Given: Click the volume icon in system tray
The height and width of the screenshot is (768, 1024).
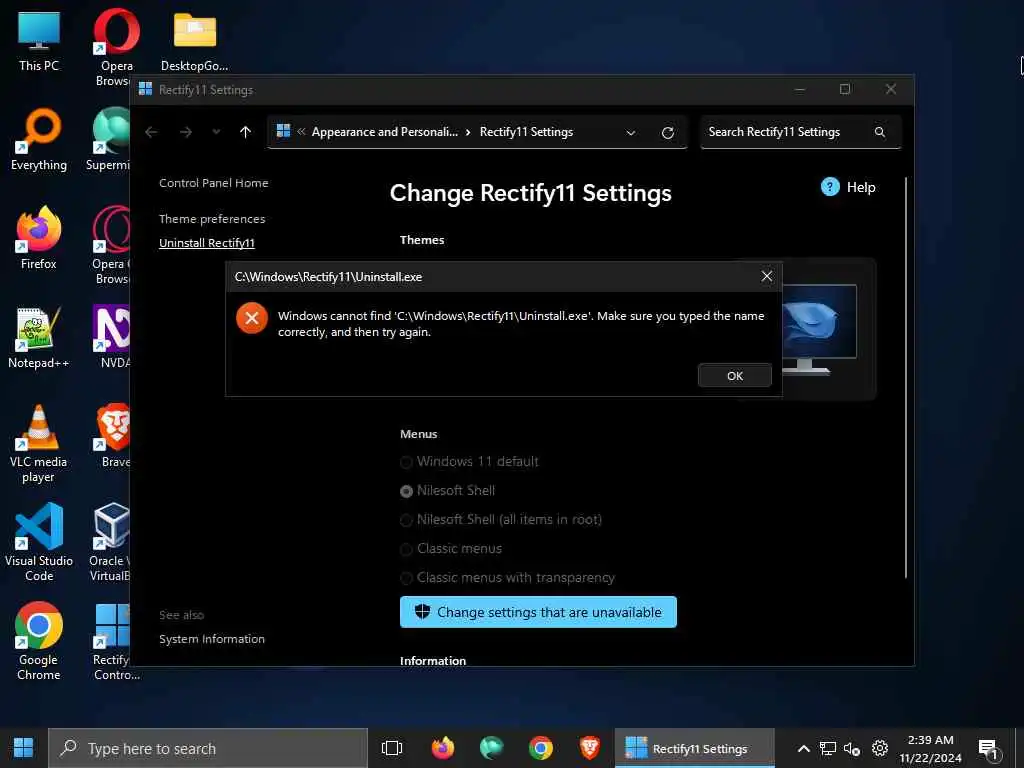Looking at the screenshot, I should 852,748.
